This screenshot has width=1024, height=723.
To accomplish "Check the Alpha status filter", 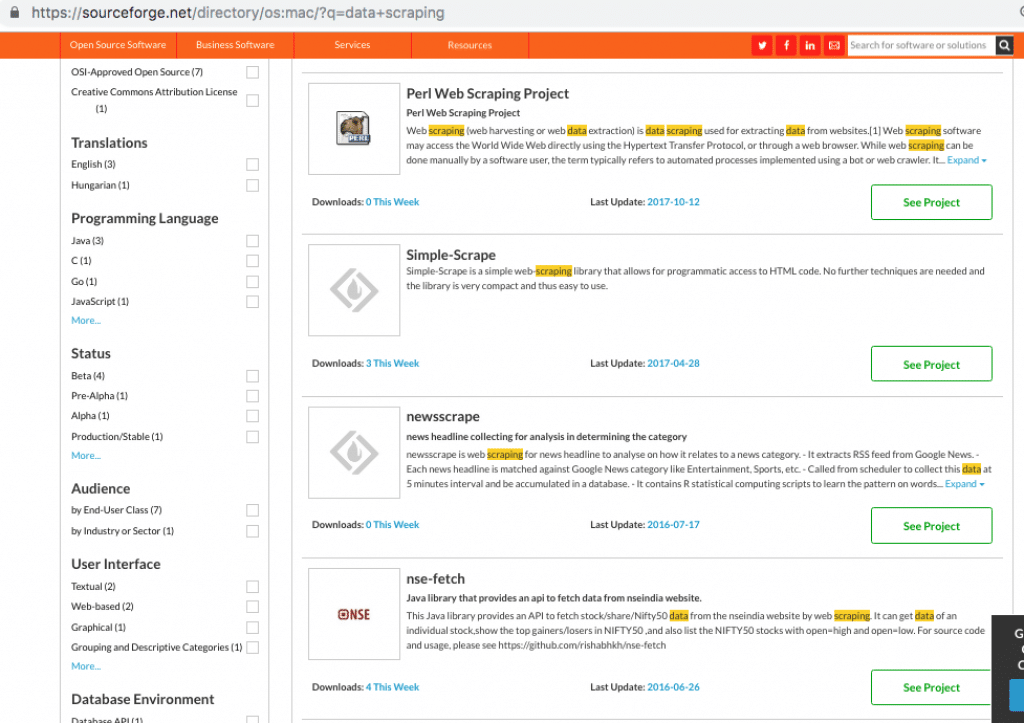I will (x=252, y=416).
